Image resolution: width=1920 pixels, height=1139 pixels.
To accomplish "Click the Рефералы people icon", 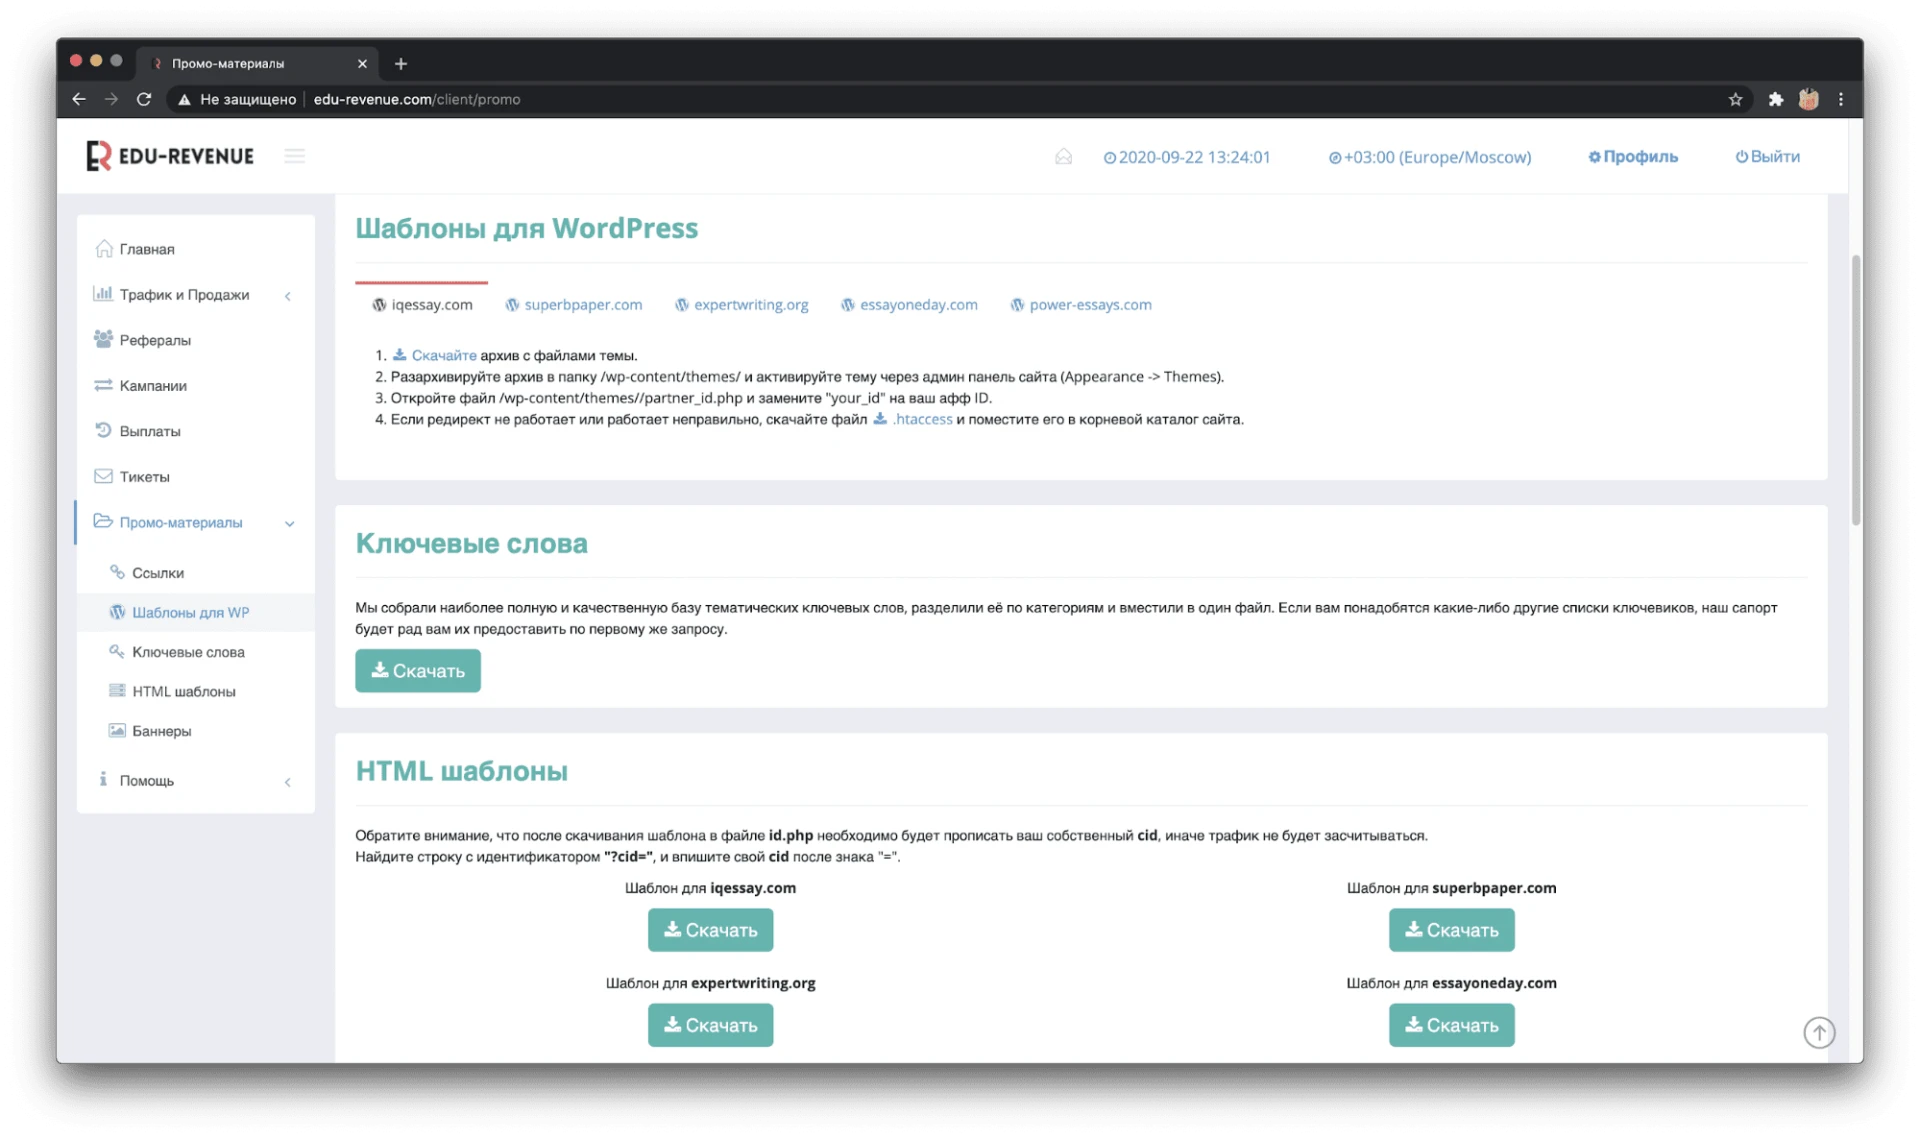I will 103,339.
